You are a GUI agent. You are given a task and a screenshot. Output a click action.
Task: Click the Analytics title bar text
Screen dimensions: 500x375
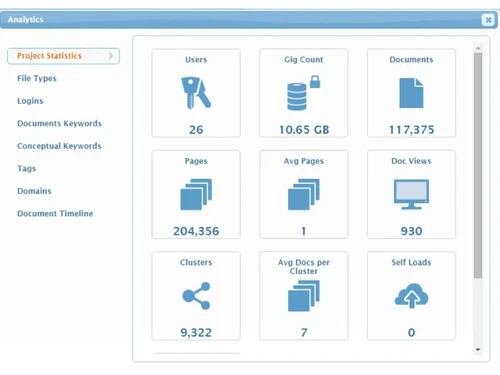coord(26,20)
